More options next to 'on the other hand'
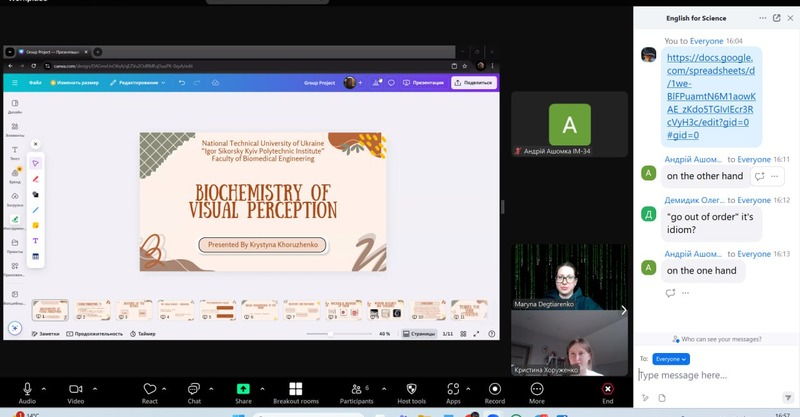 pyautogui.click(x=774, y=176)
